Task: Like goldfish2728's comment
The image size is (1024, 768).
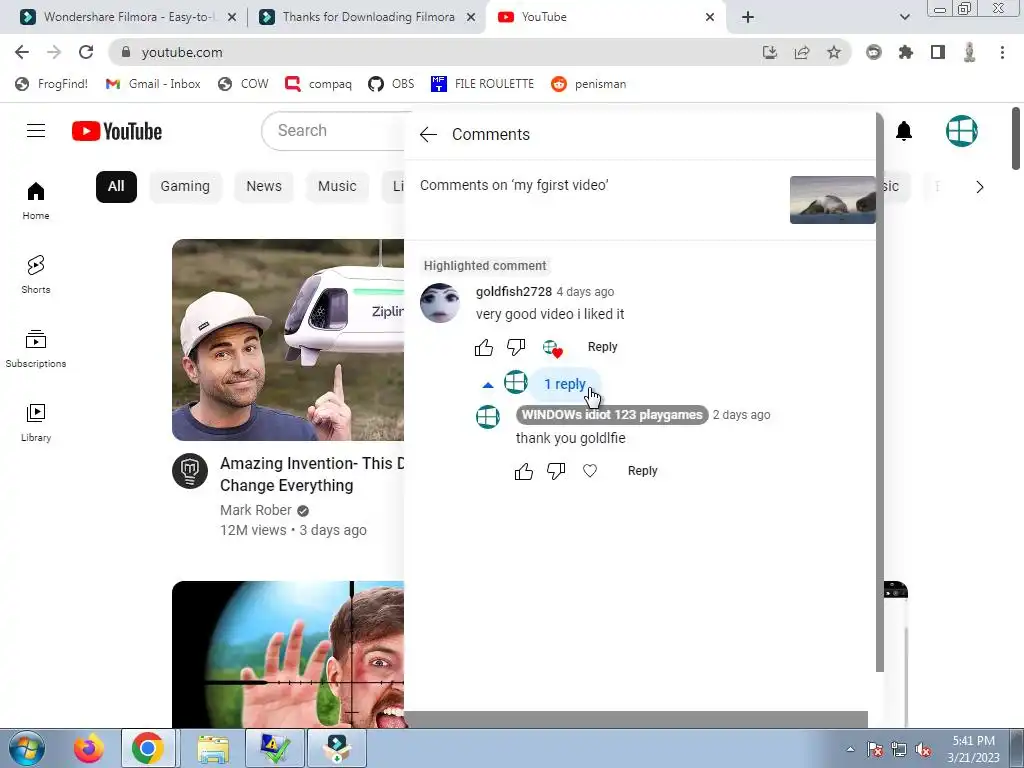Action: click(484, 347)
